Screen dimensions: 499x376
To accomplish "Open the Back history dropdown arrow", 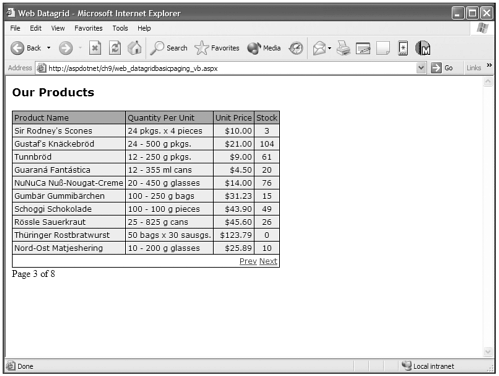I will click(x=49, y=48).
